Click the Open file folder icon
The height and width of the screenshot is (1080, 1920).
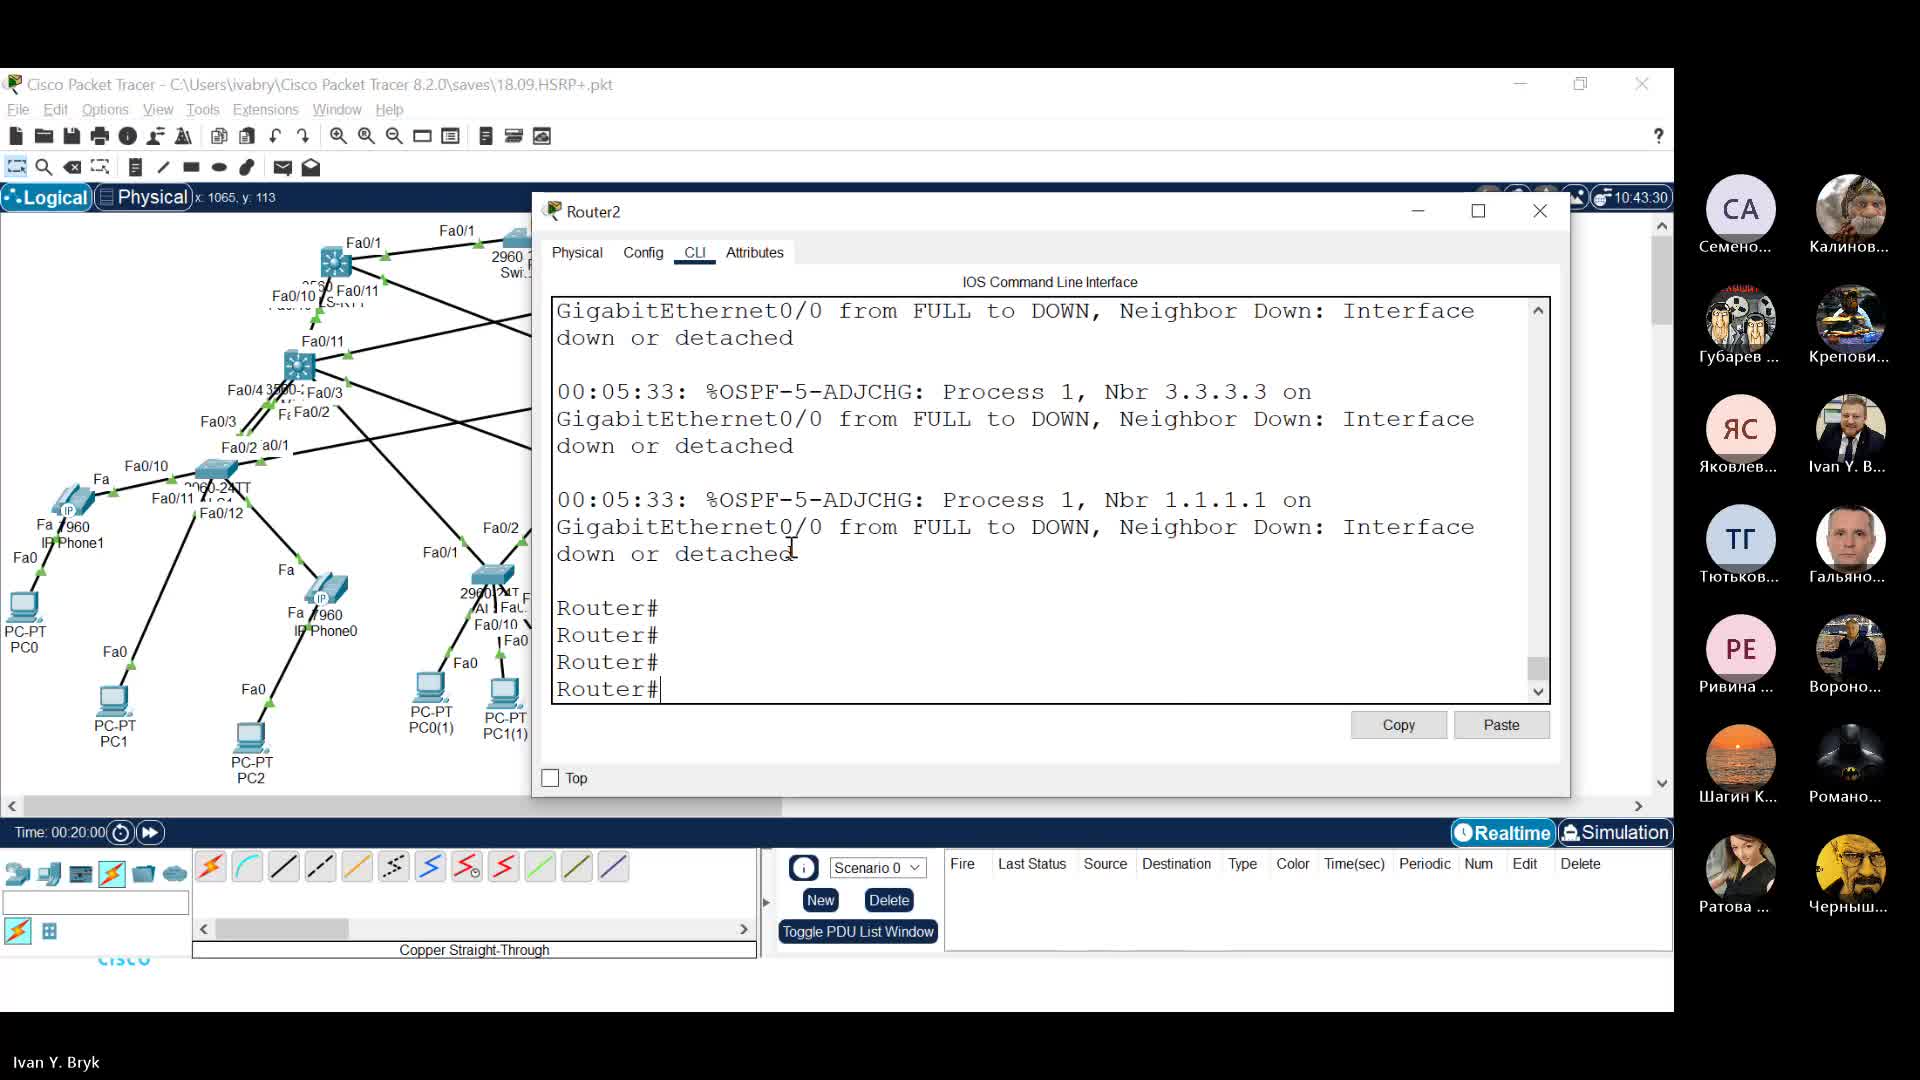point(44,136)
